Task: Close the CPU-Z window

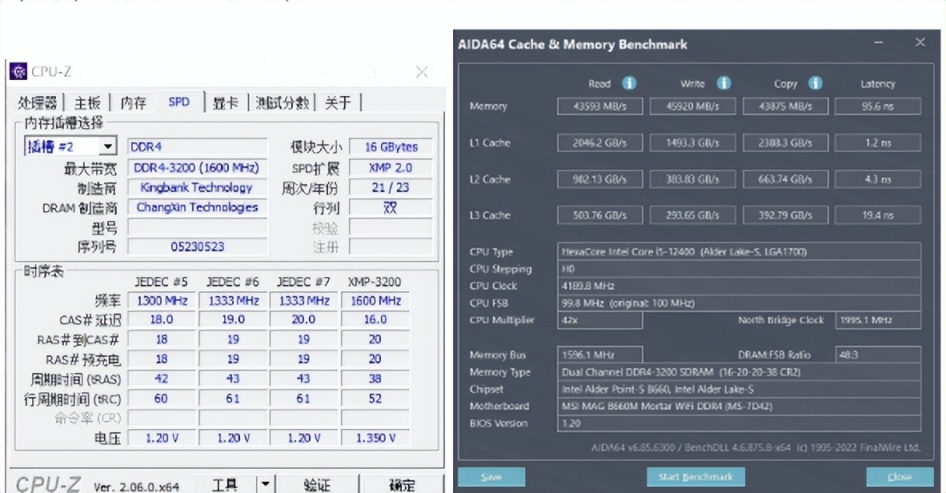Action: pyautogui.click(x=422, y=72)
